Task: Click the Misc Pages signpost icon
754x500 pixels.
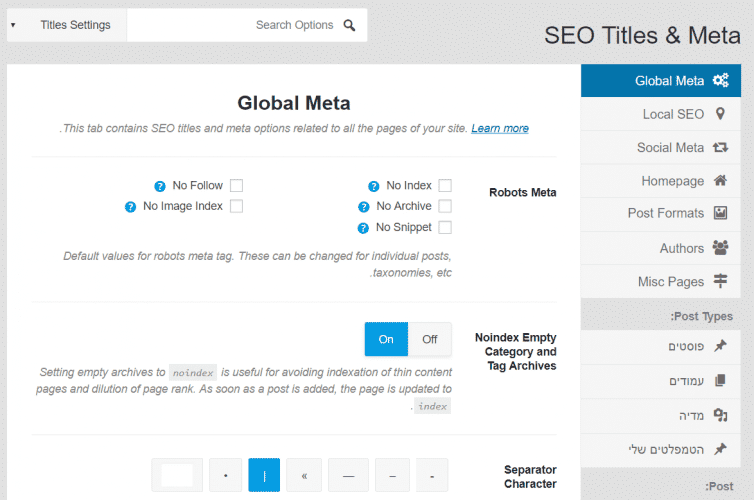Action: pyautogui.click(x=720, y=281)
